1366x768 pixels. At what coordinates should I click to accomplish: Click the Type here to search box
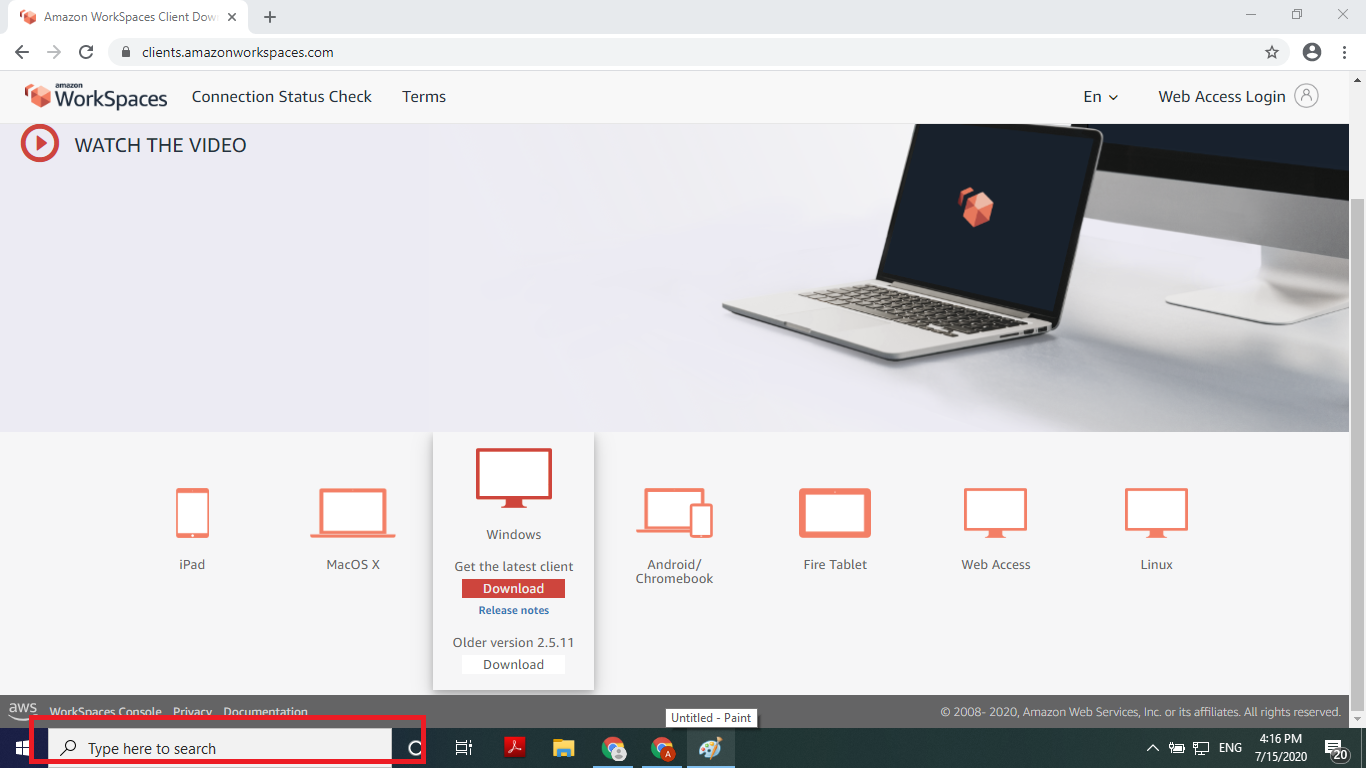(220, 748)
